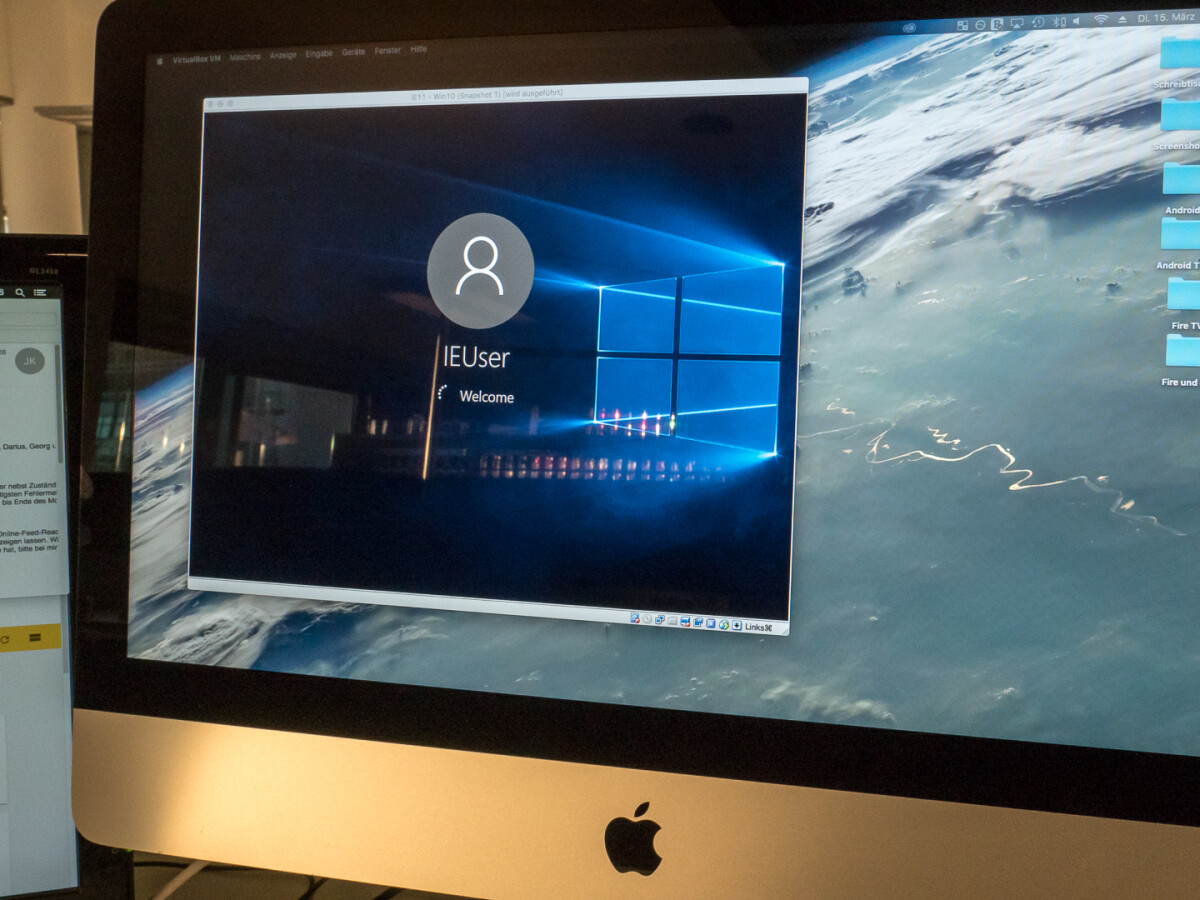The width and height of the screenshot is (1200, 900).
Task: Click the eject icon in menu bar
Action: coord(1122,20)
